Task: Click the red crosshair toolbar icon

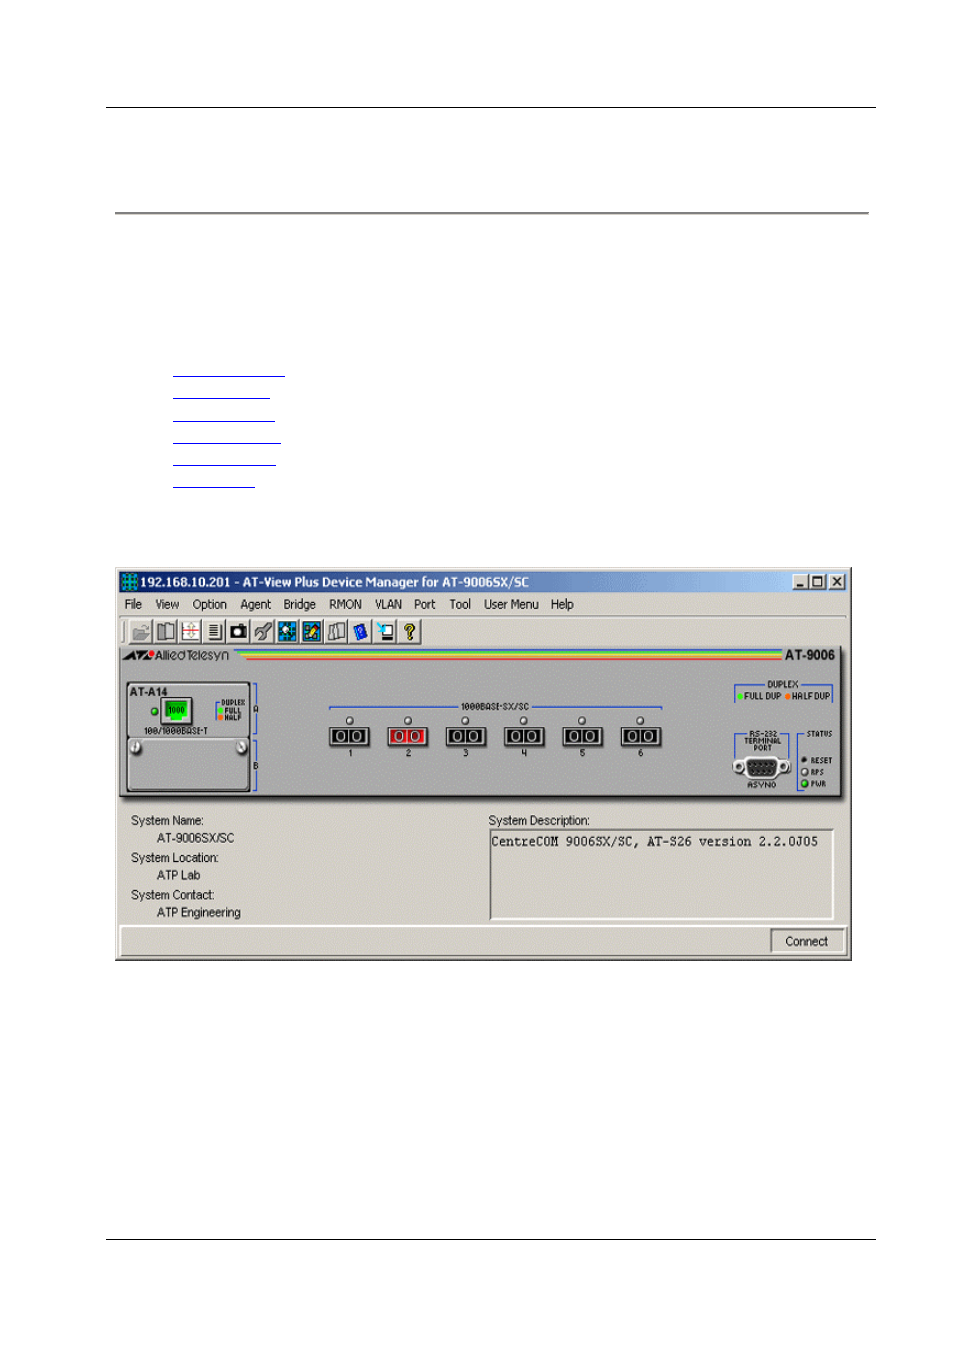Action: [x=190, y=631]
